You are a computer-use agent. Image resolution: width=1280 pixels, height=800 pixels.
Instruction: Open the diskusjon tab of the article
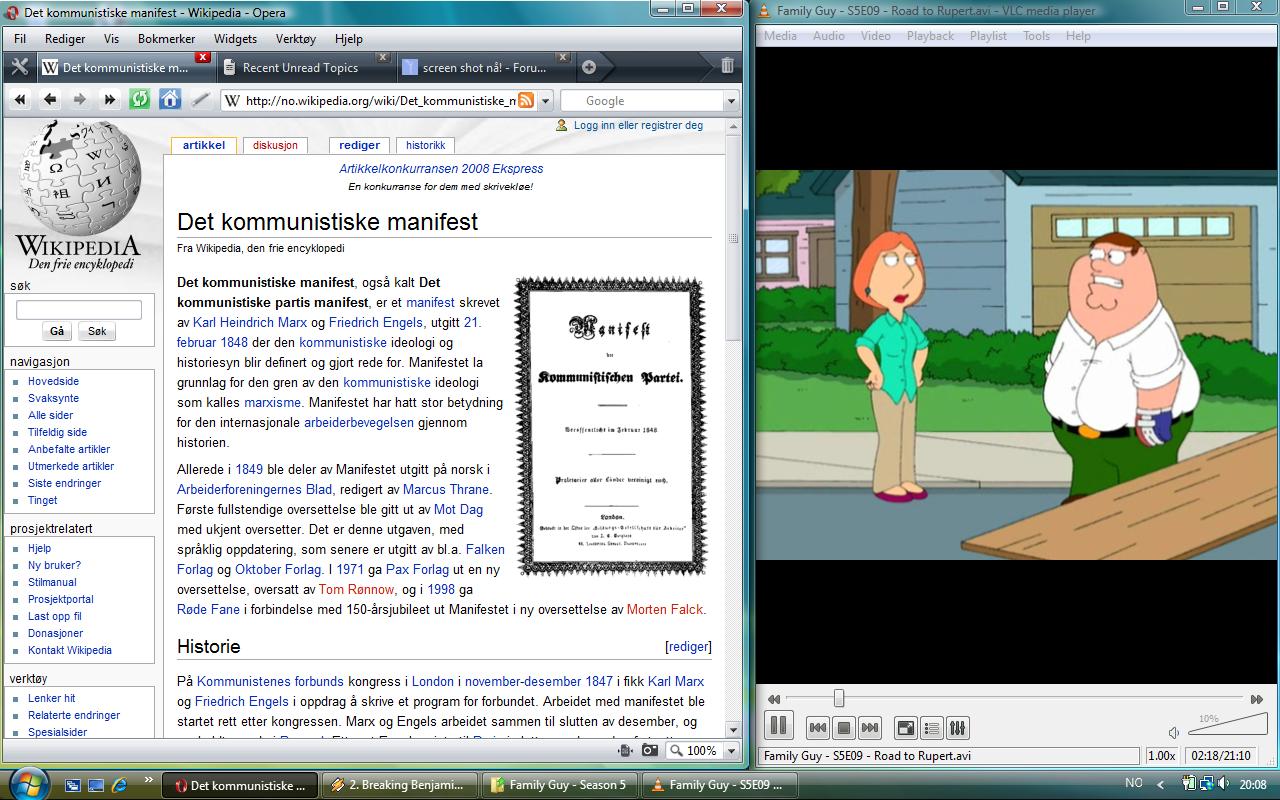[275, 145]
